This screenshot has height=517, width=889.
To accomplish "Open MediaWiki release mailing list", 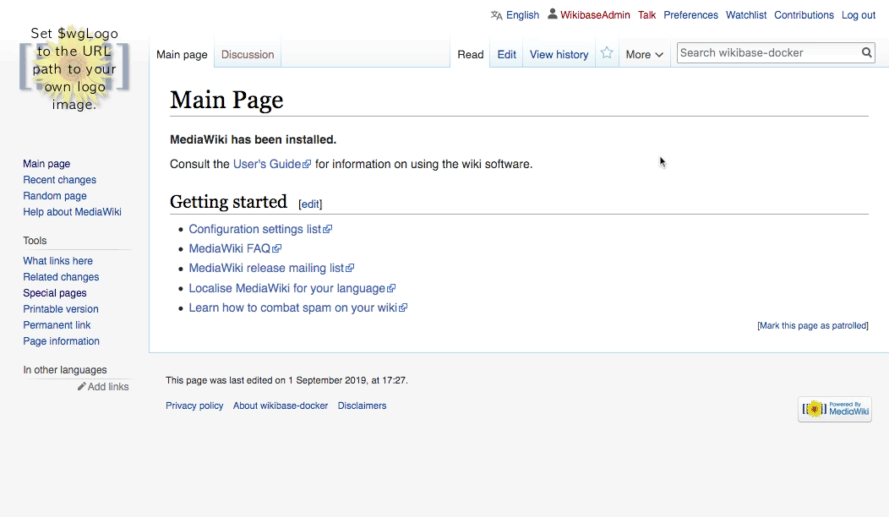I will tap(271, 268).
